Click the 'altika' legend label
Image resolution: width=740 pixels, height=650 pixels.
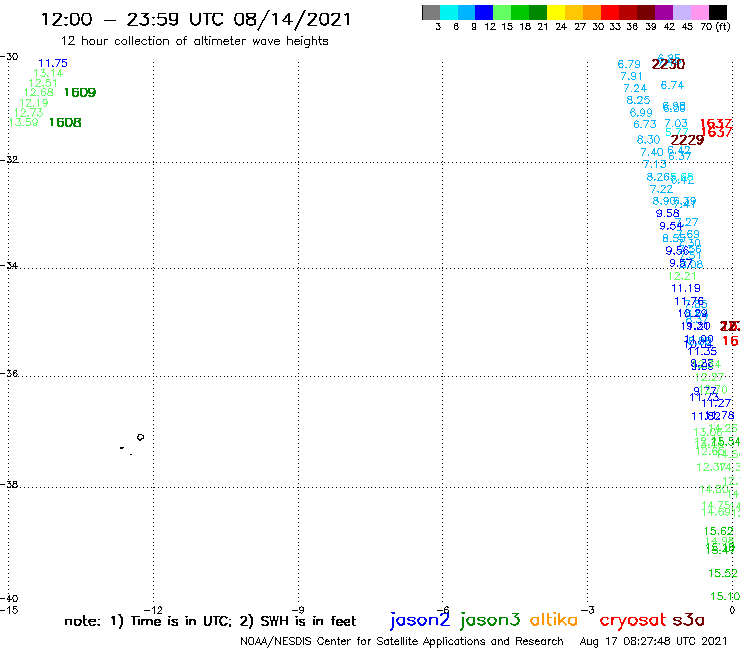[x=554, y=620]
